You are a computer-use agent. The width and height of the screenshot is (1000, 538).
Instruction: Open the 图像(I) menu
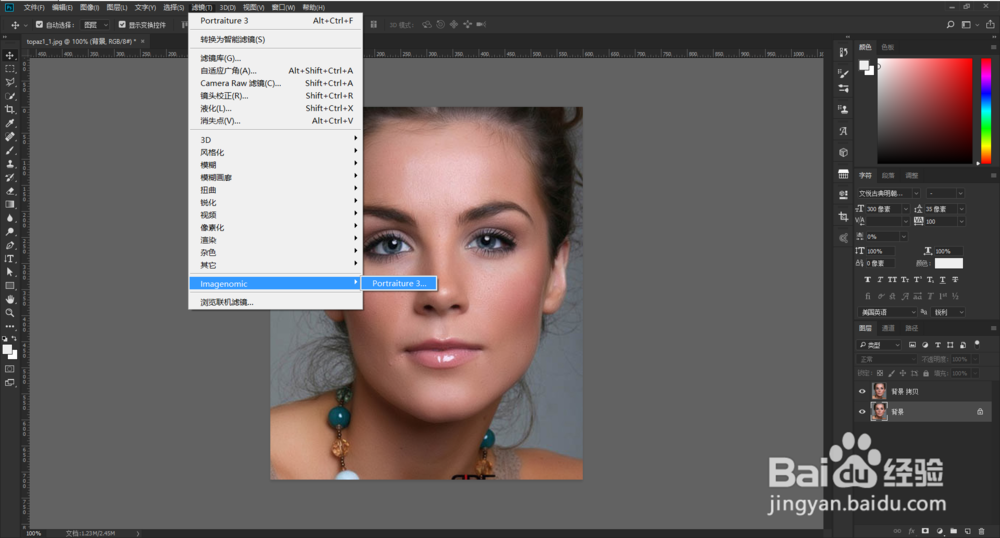click(89, 8)
